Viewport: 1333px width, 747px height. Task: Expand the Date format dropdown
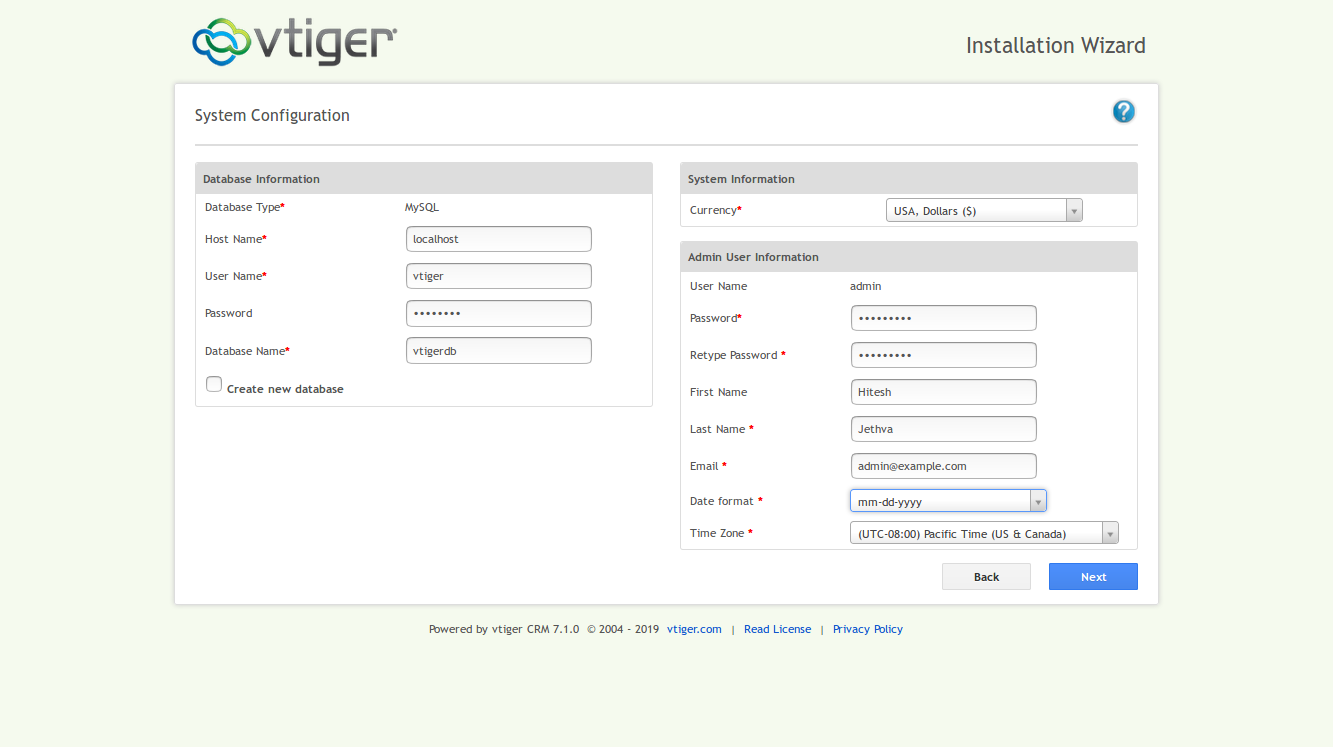(948, 501)
